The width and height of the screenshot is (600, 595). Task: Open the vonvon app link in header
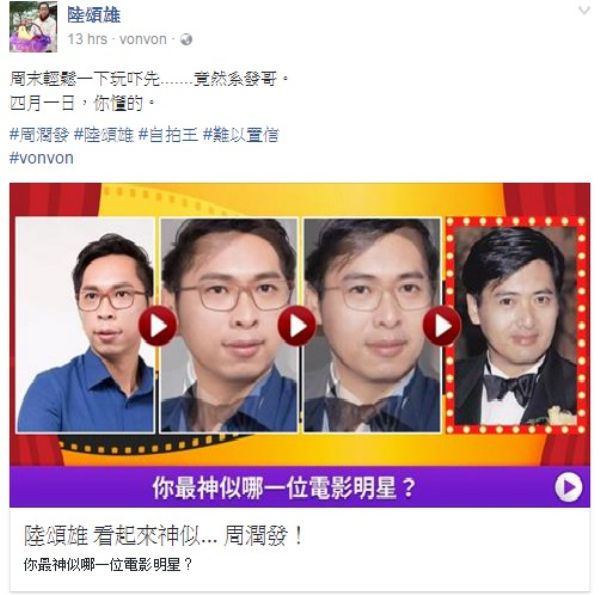coord(143,39)
